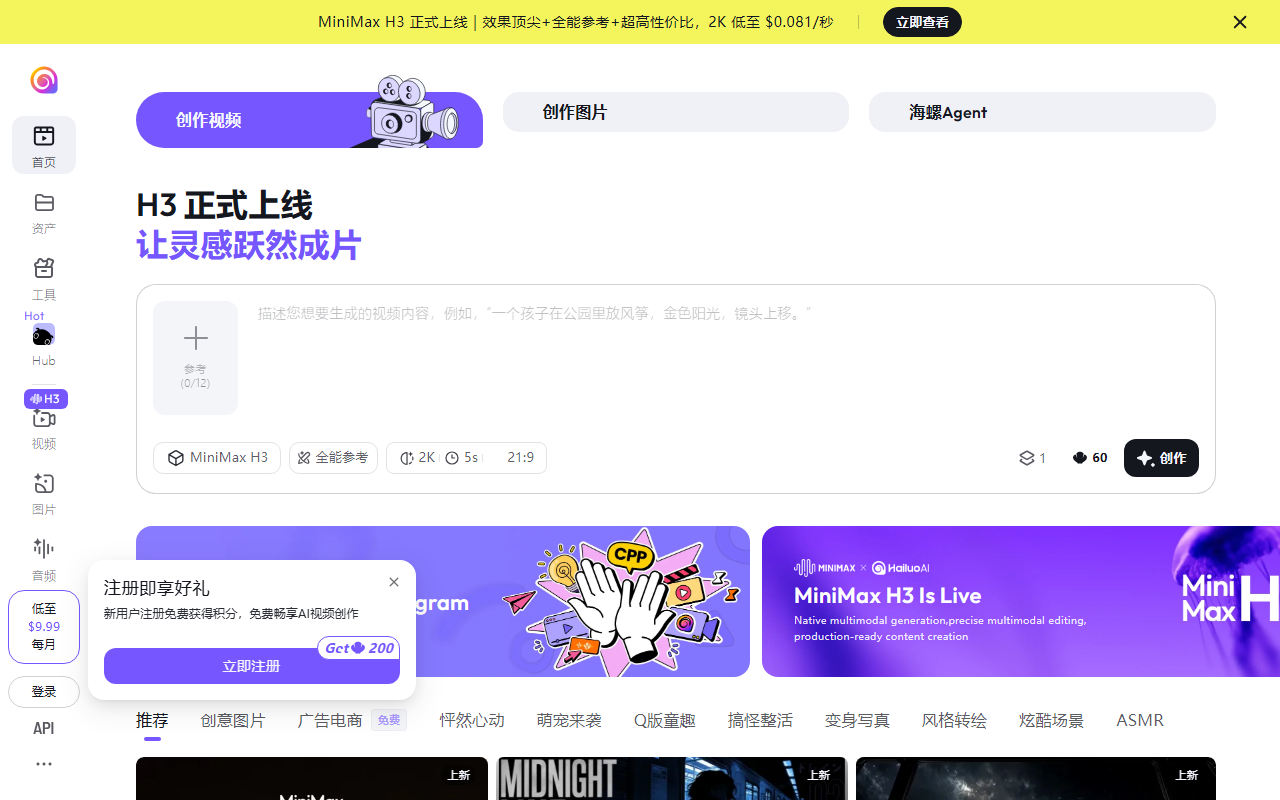
Task: Click the more options ellipsis in sidebar
Action: pos(44,764)
